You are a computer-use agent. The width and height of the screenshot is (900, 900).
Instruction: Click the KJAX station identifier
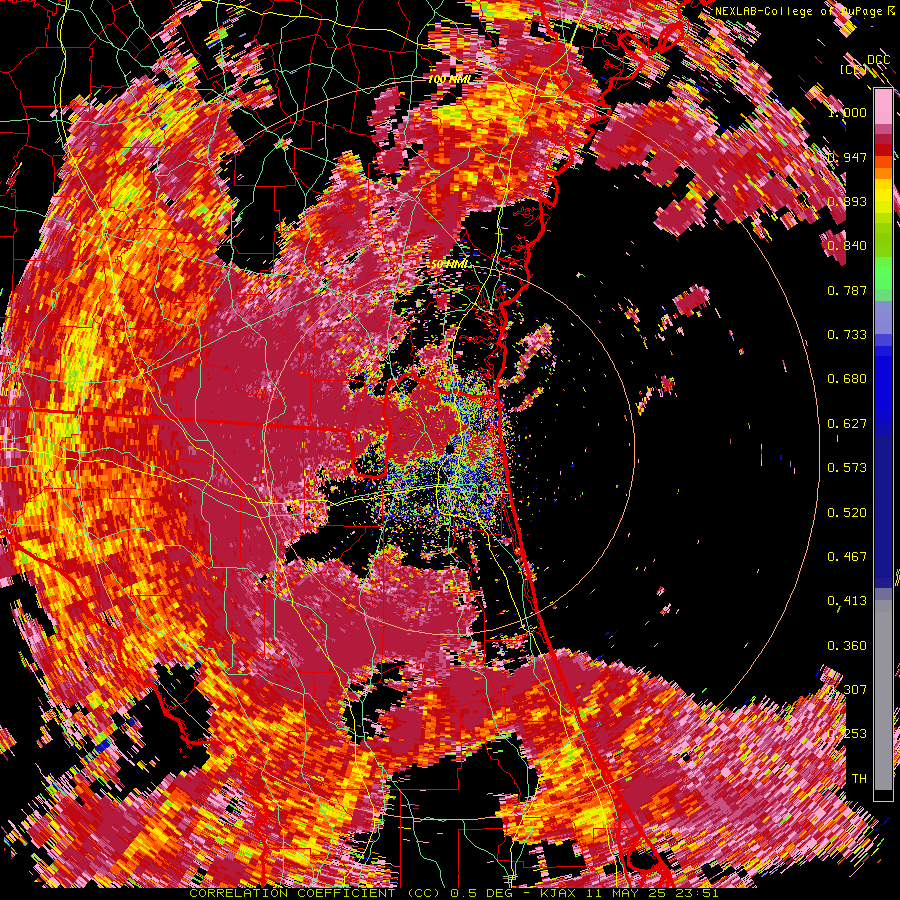tap(560, 893)
